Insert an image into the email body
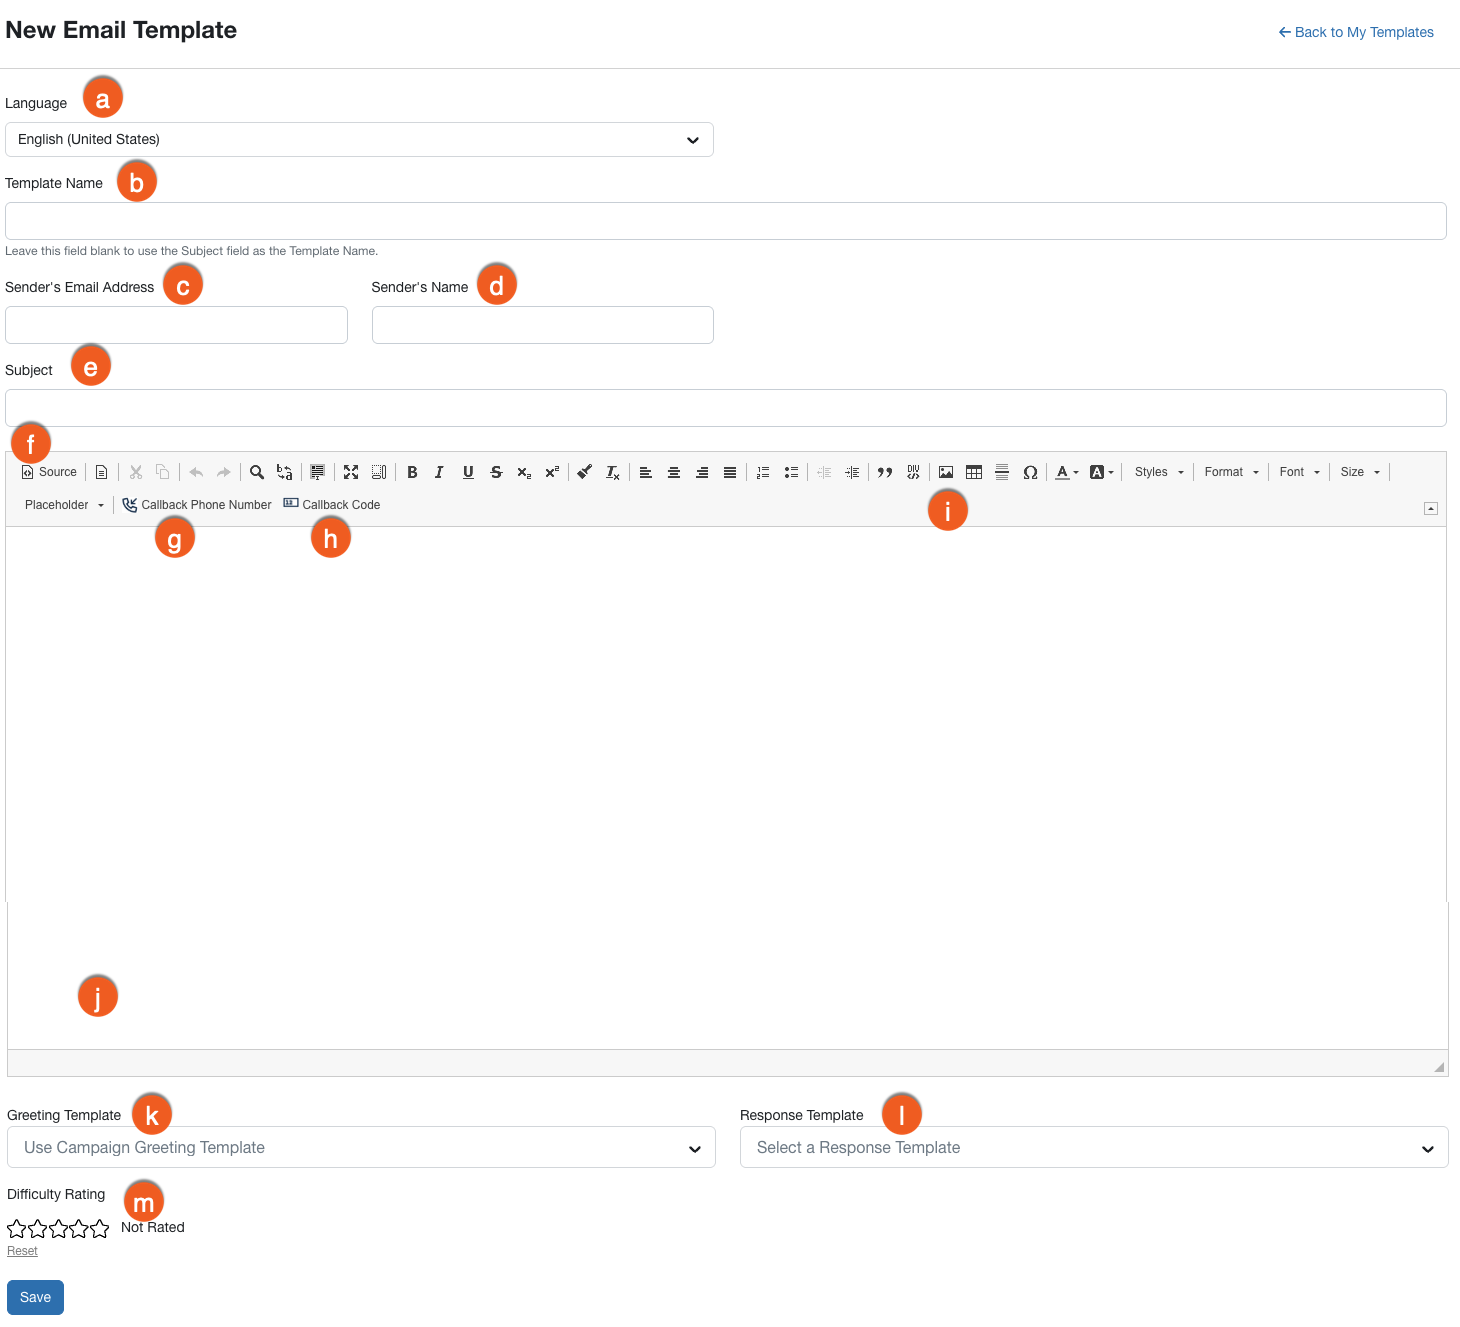 point(946,471)
